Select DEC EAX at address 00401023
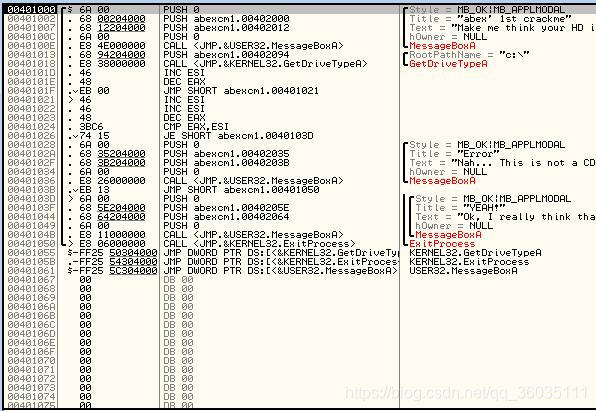The width and height of the screenshot is (596, 411). 184,117
